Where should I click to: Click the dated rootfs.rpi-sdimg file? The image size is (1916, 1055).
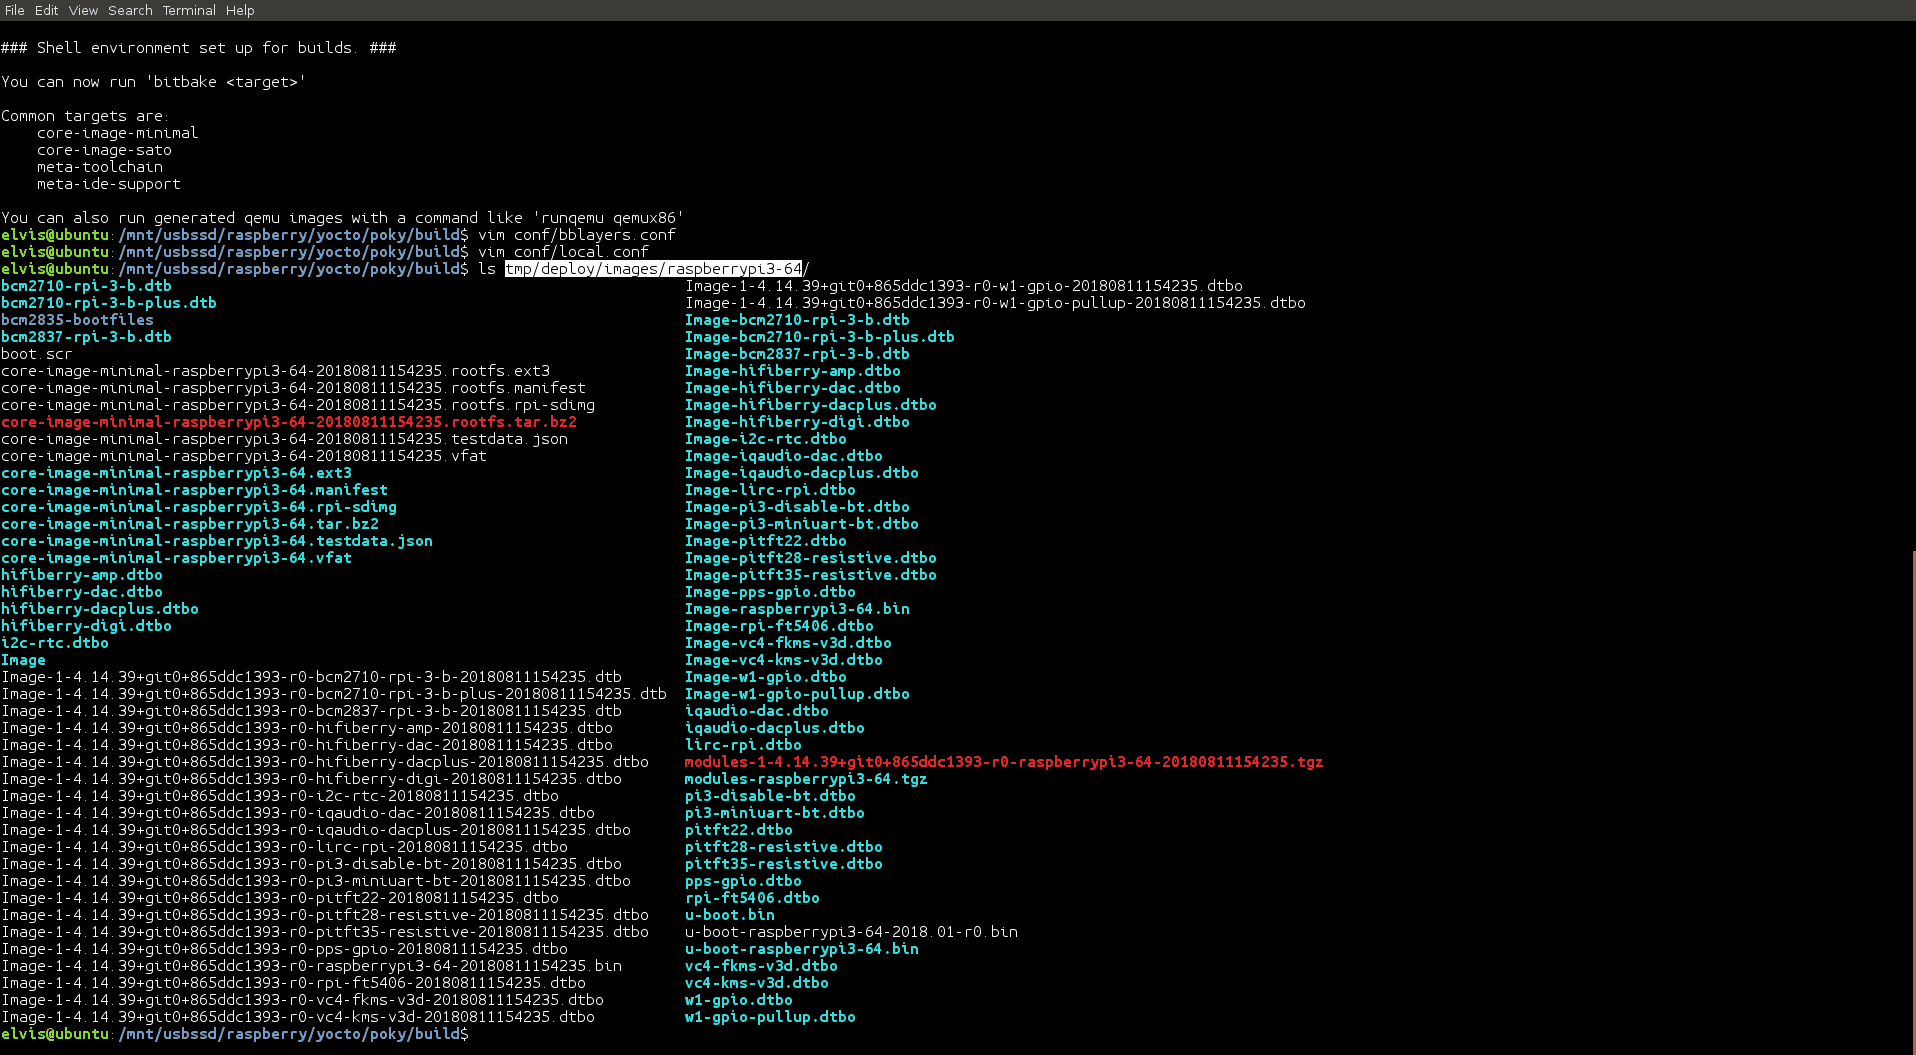pyautogui.click(x=298, y=405)
